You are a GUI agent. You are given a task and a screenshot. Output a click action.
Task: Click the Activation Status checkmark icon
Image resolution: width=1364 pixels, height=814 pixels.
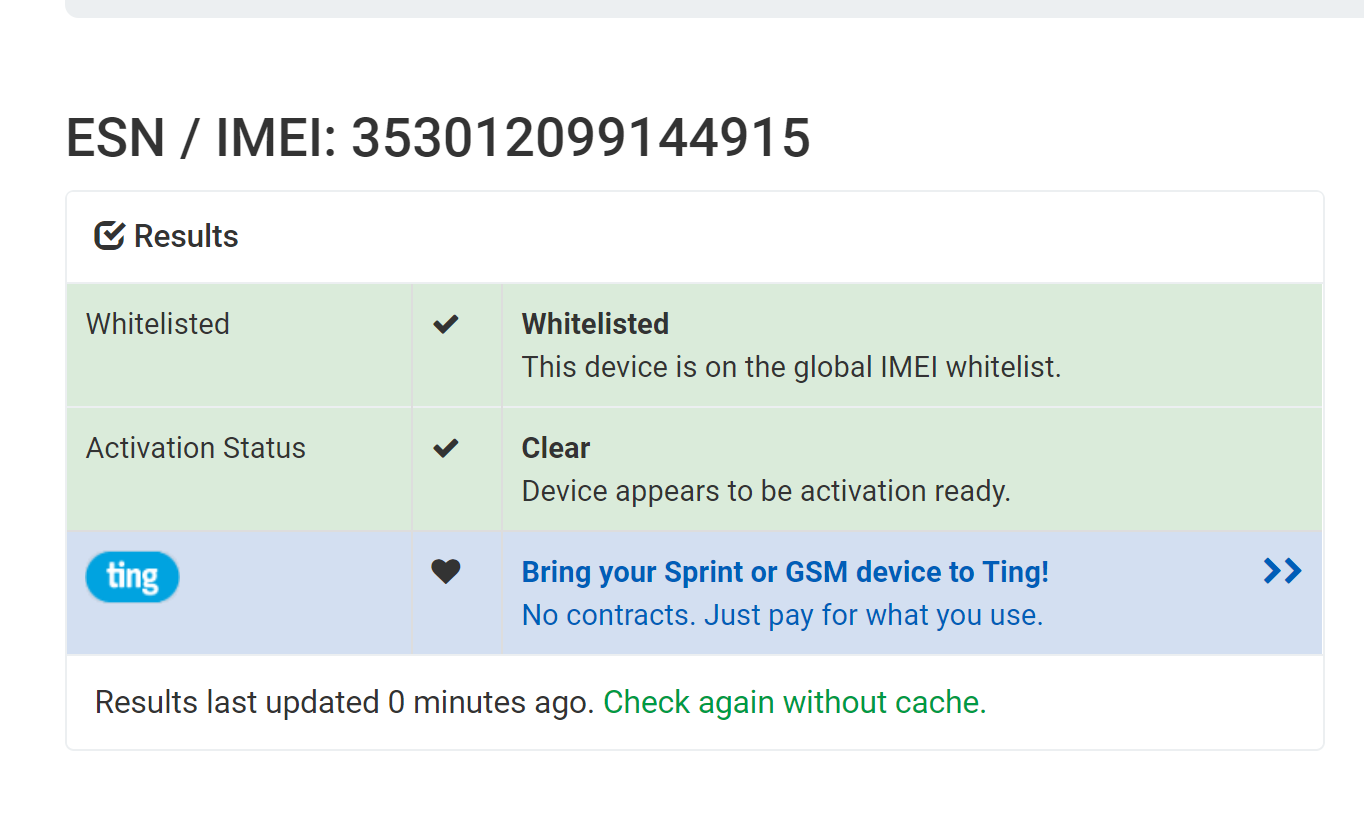(446, 448)
